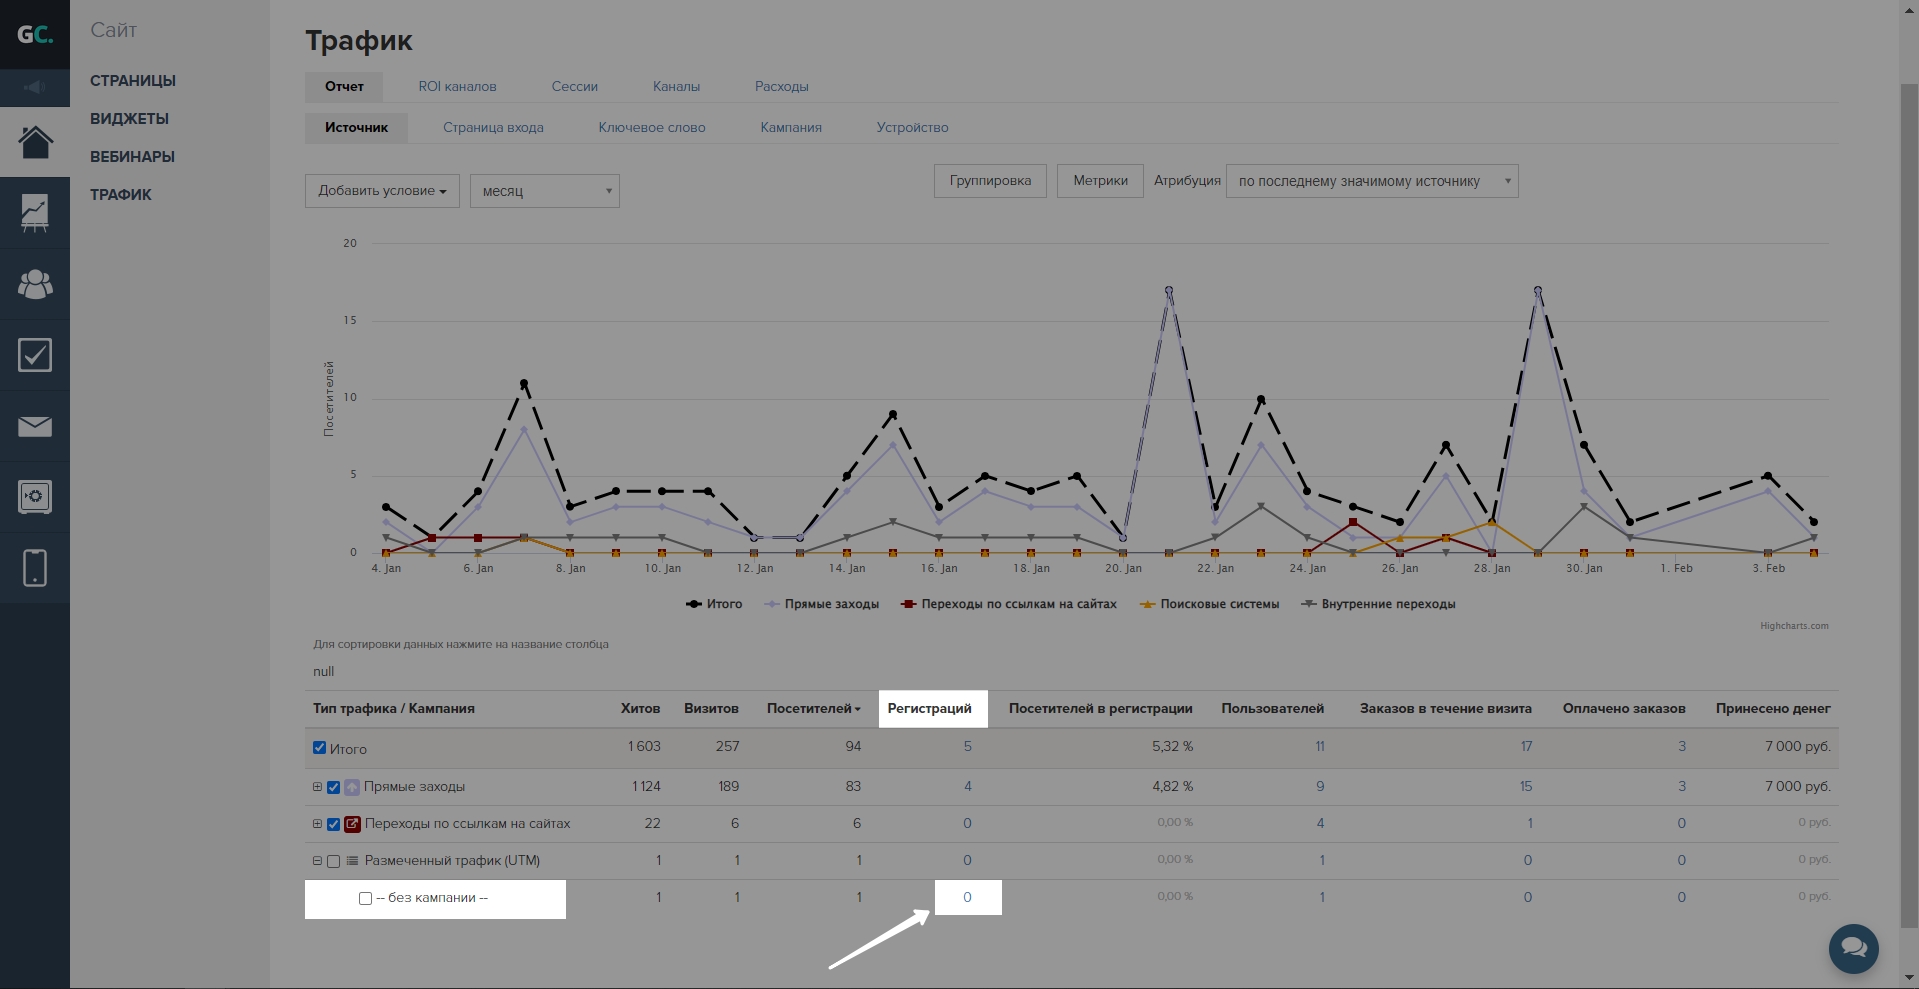Open the Добавить условие dropdown
Viewport: 1919px width, 989px height.
[382, 191]
